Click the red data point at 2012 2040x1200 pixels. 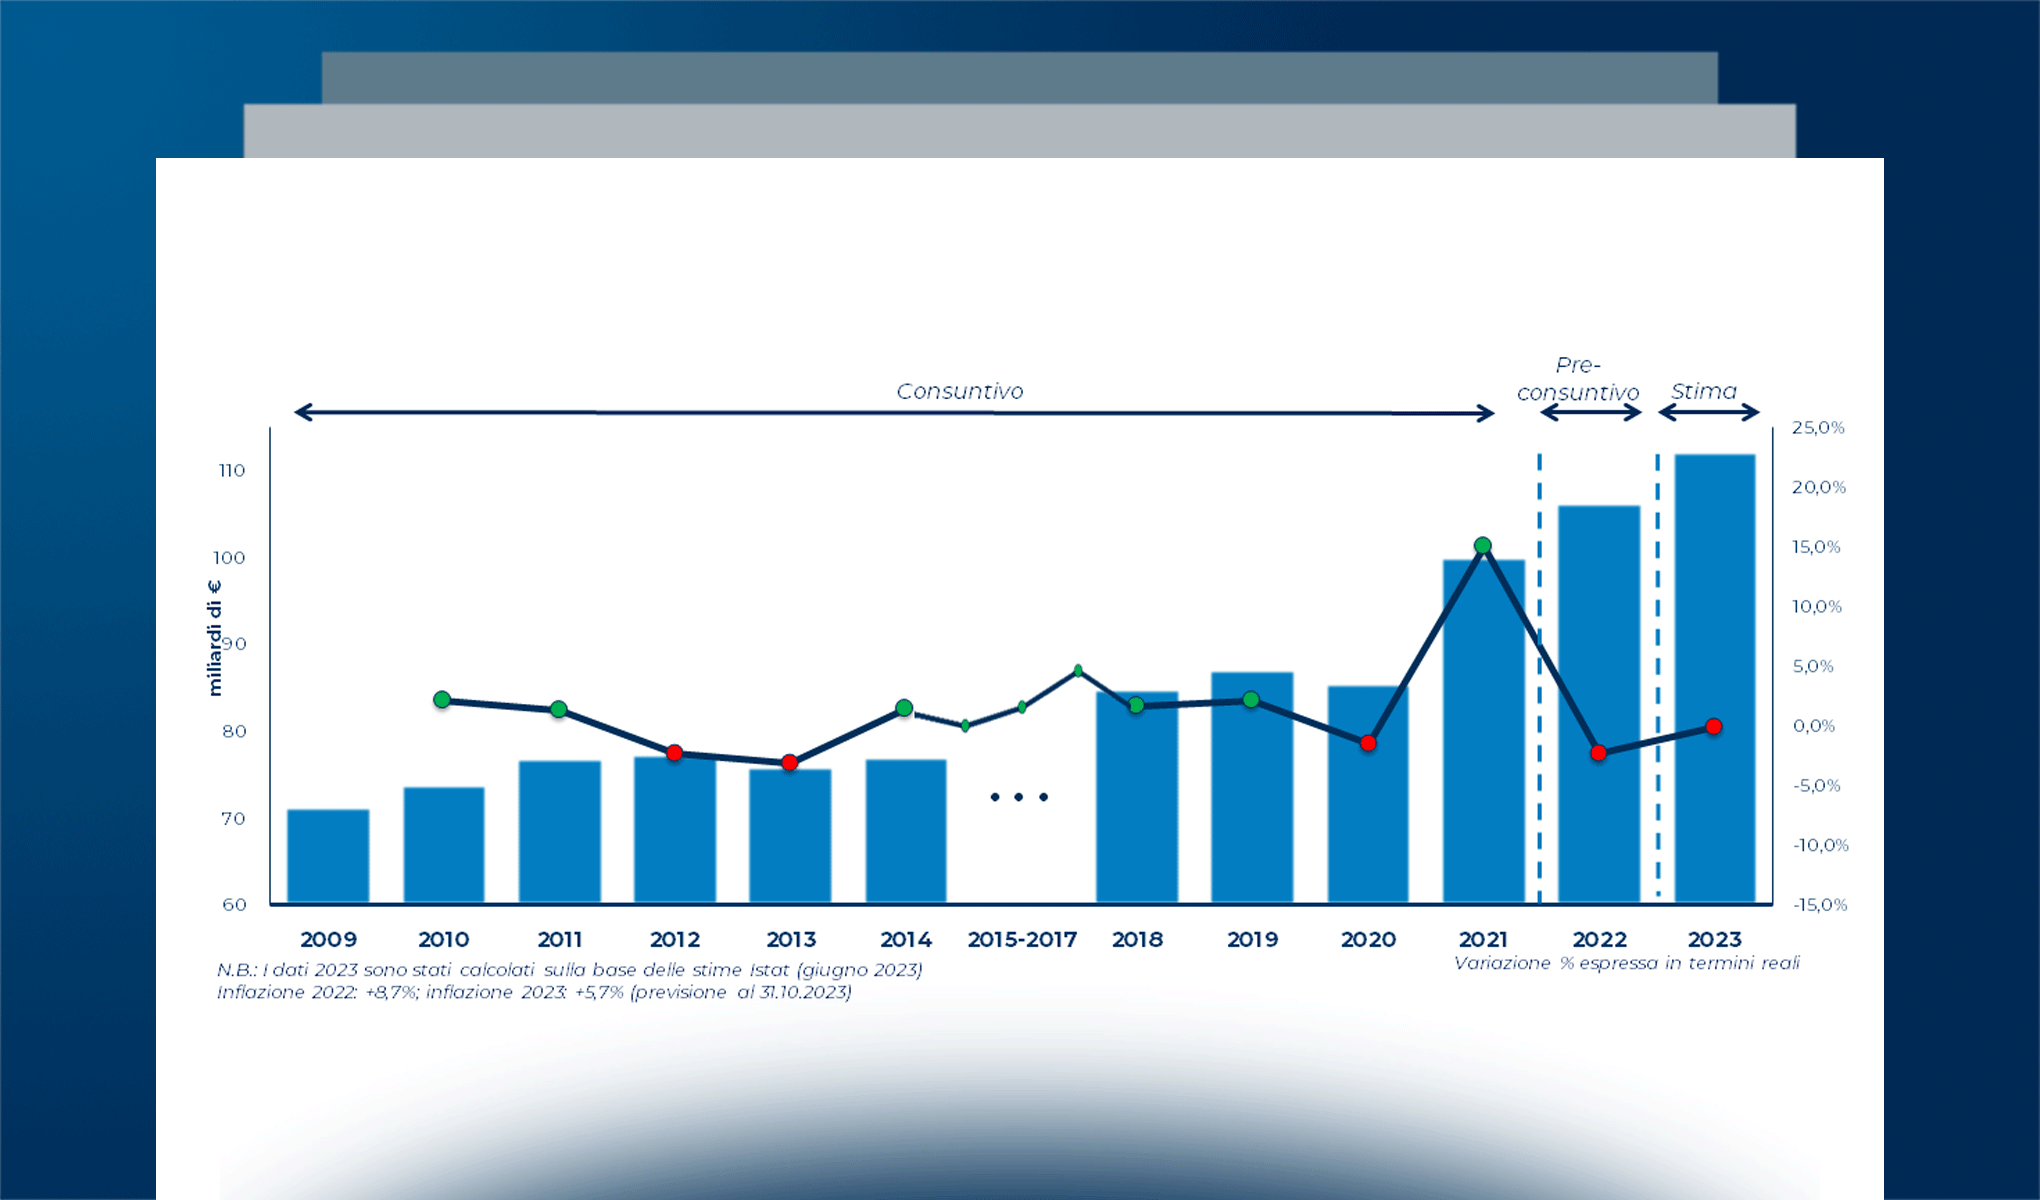674,753
